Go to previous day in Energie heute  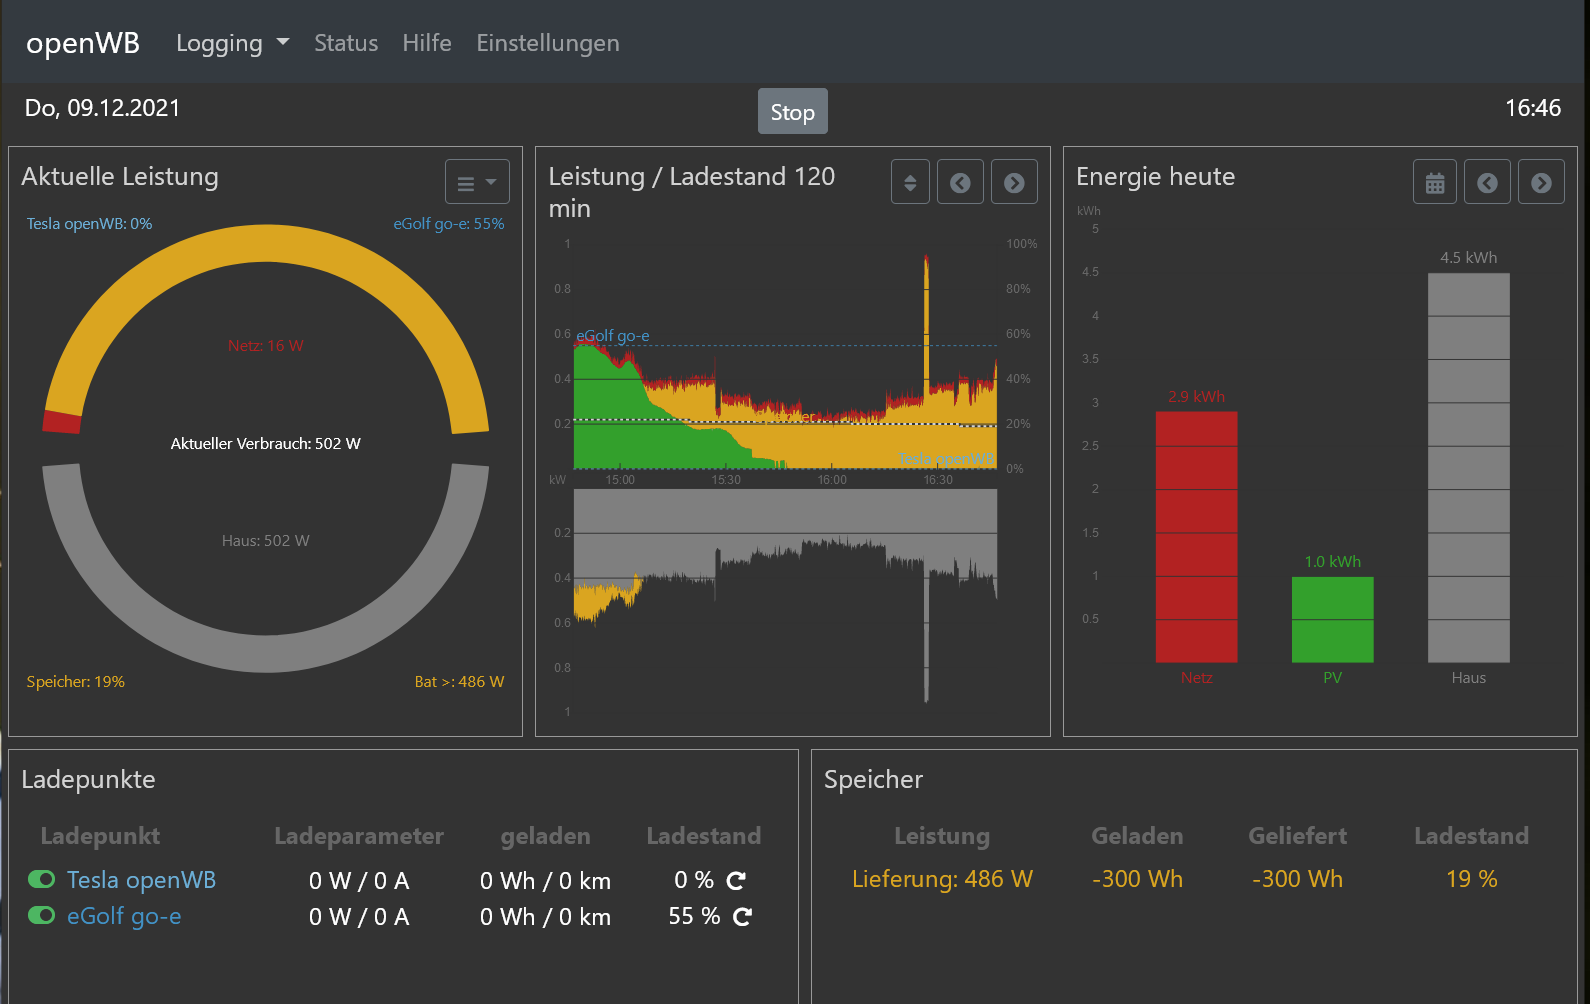click(x=1487, y=182)
